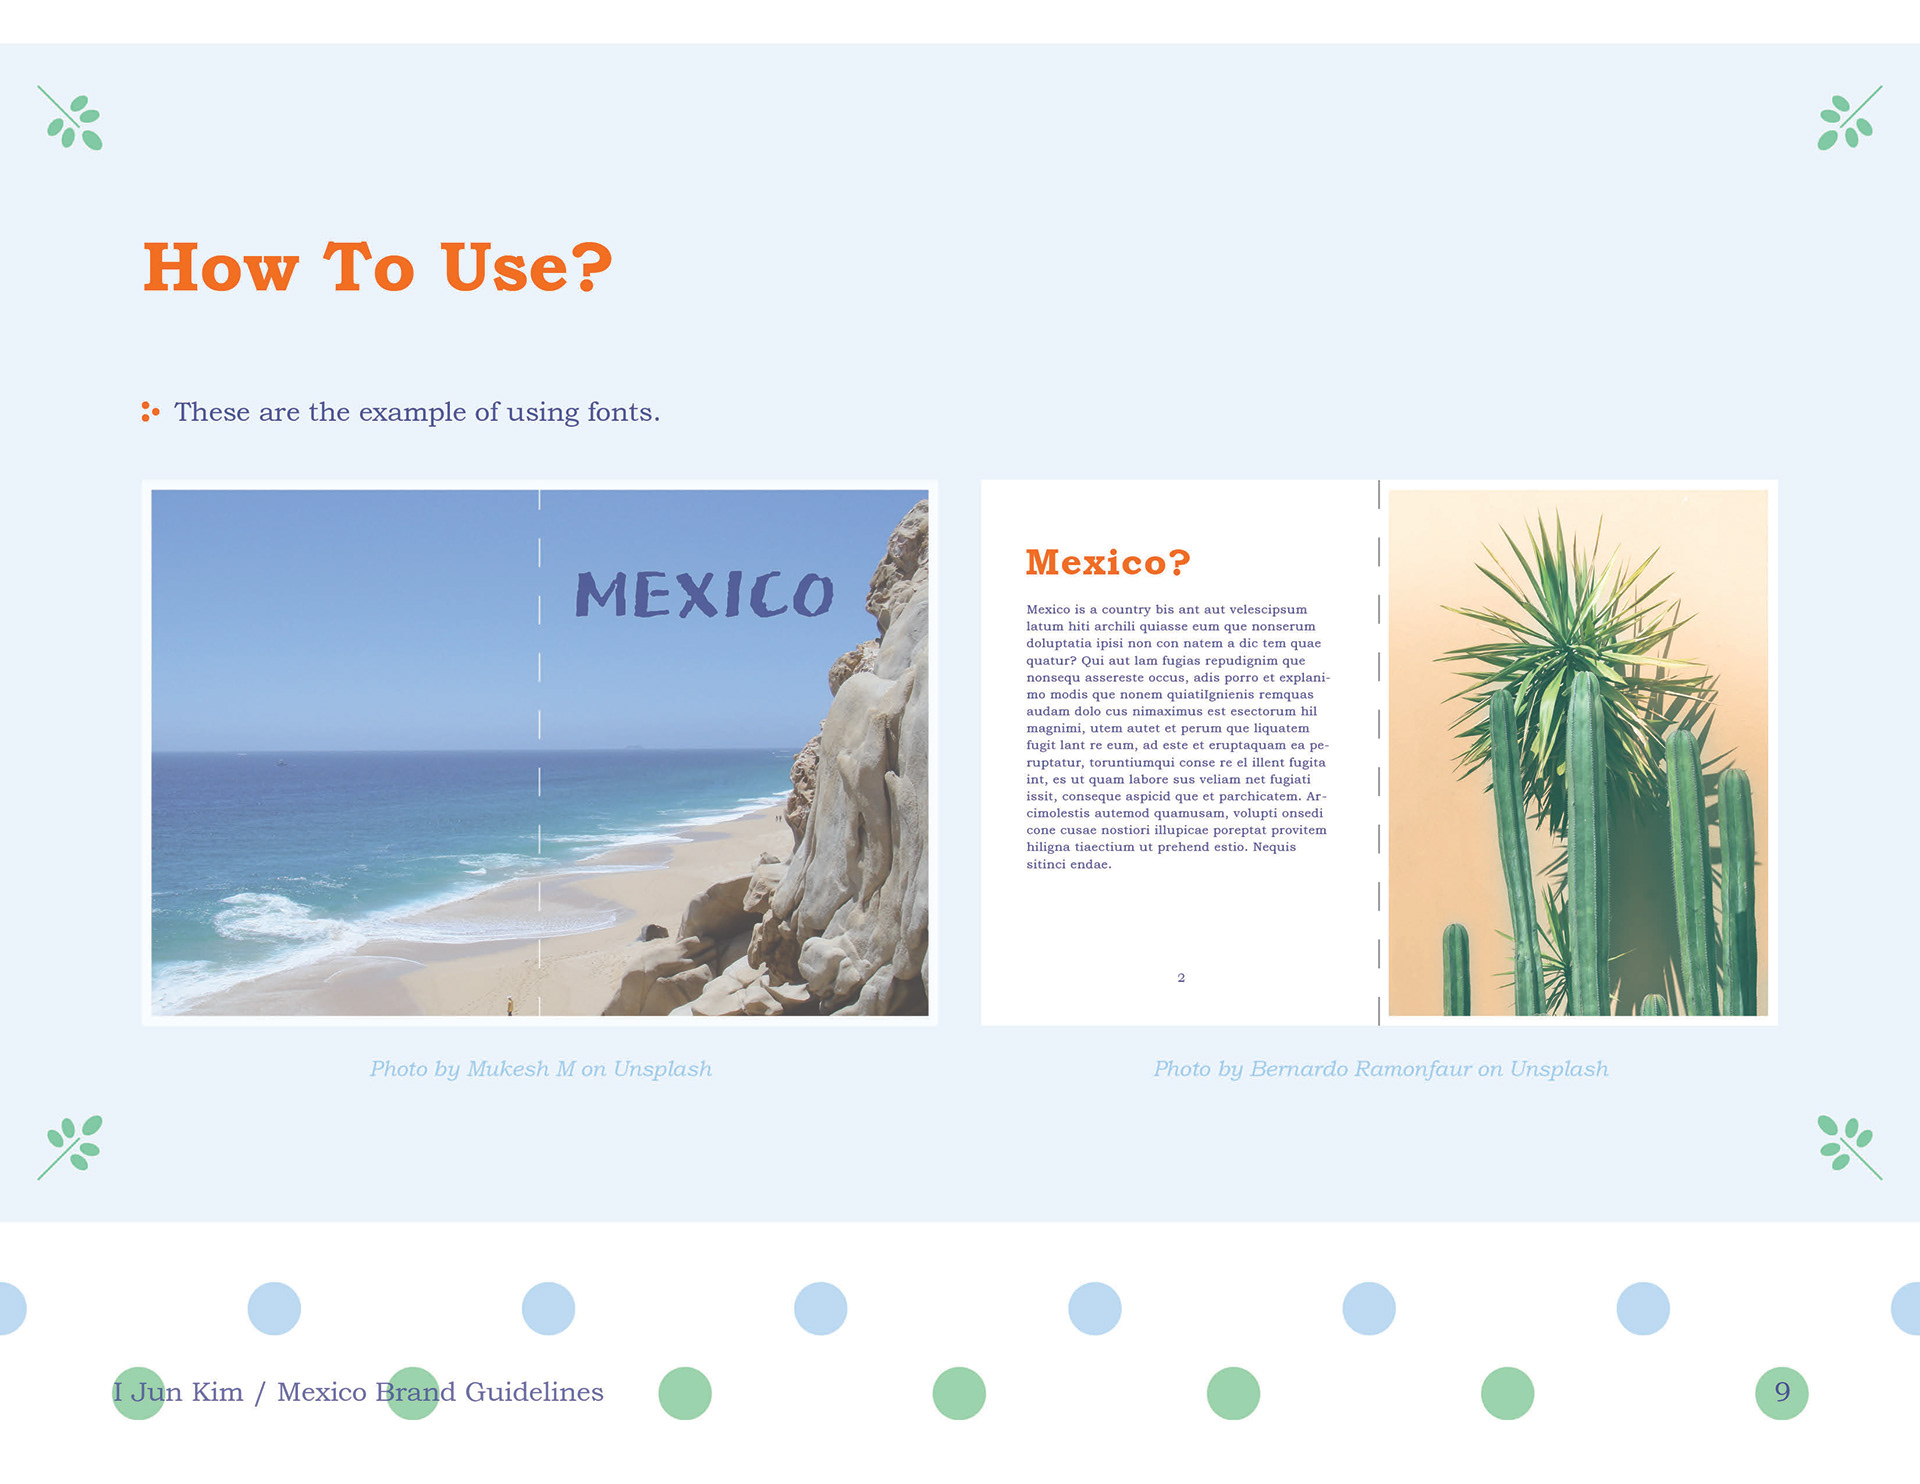1920x1484 pixels.
Task: Click the orange "Mexico?" heading
Action: [1108, 562]
